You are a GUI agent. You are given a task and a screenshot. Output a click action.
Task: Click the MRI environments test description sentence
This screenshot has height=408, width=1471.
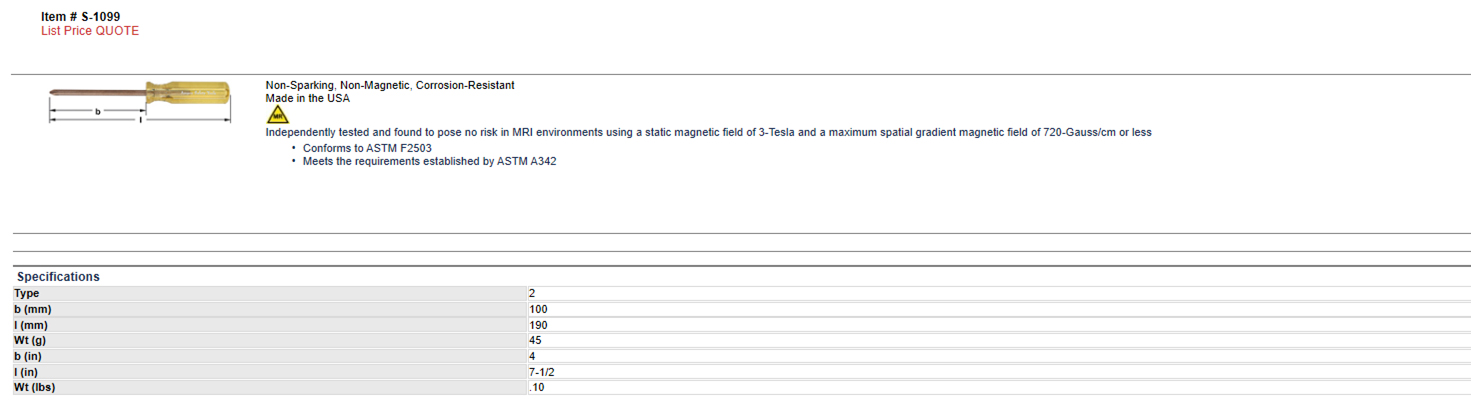pyautogui.click(x=709, y=132)
